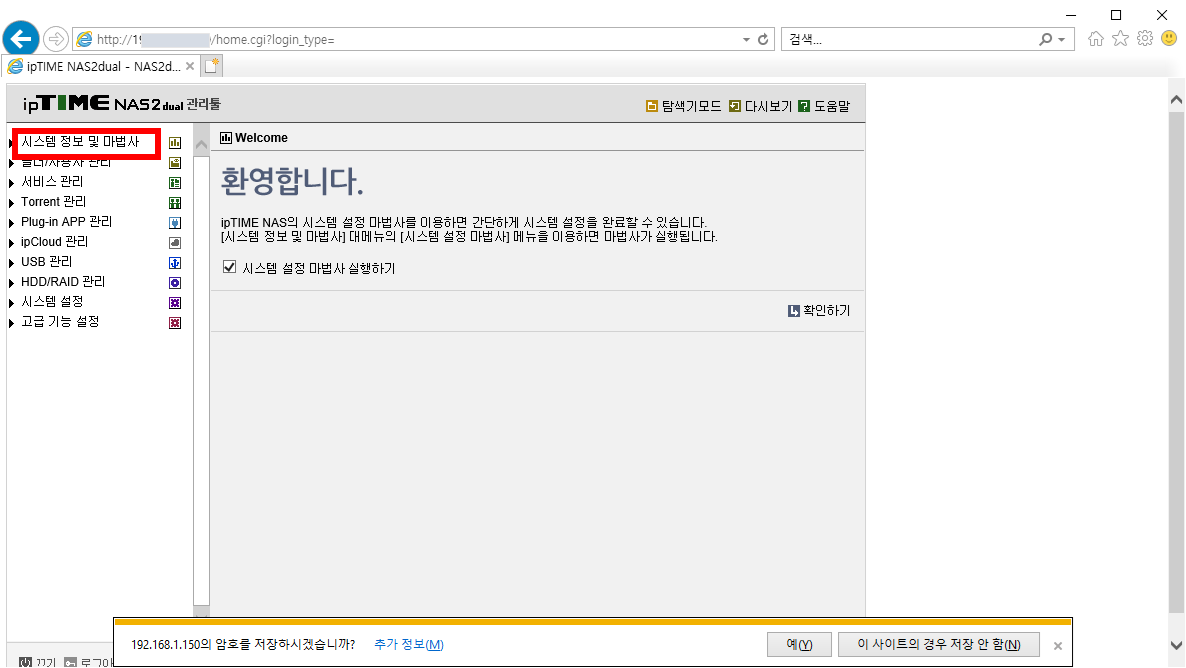Open the 추가 정보(M) link
This screenshot has width=1186, height=668.
click(x=409, y=645)
